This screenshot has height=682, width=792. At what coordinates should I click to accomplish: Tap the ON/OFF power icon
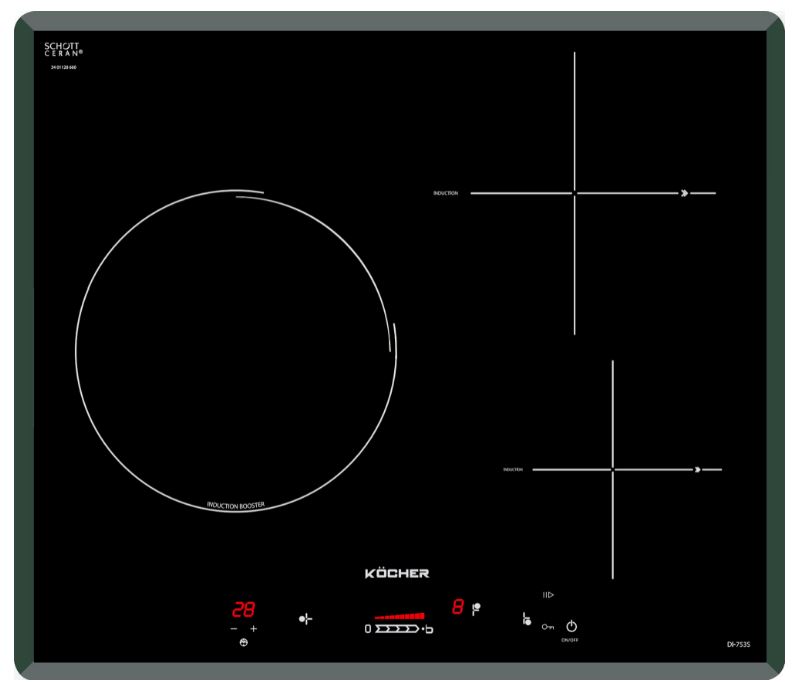(x=571, y=626)
